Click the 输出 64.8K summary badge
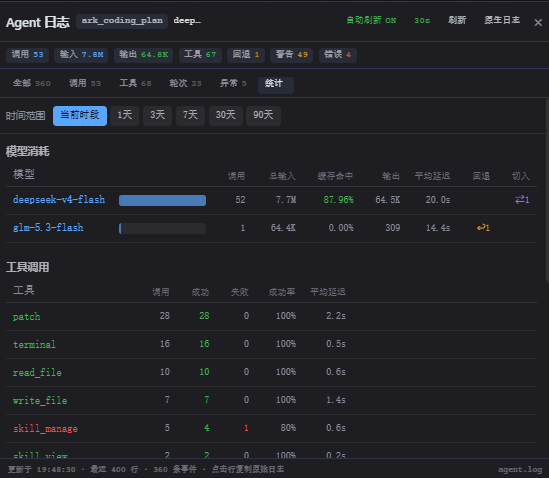Image resolution: width=549 pixels, height=478 pixels. 143,55
